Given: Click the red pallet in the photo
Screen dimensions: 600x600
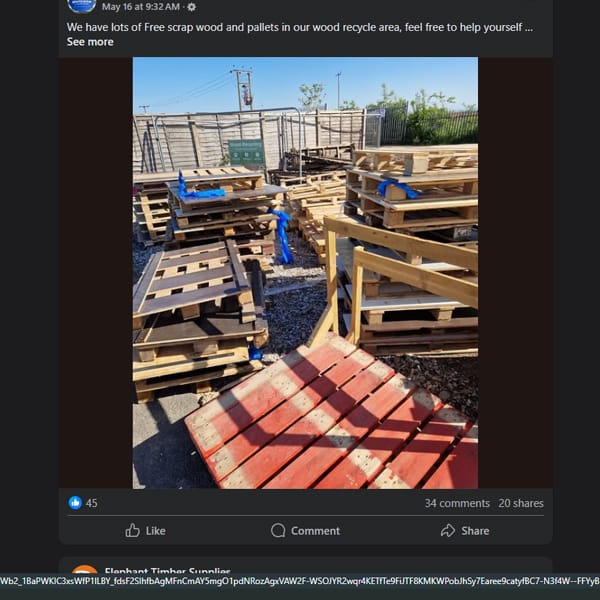Looking at the screenshot, I should click(x=331, y=415).
